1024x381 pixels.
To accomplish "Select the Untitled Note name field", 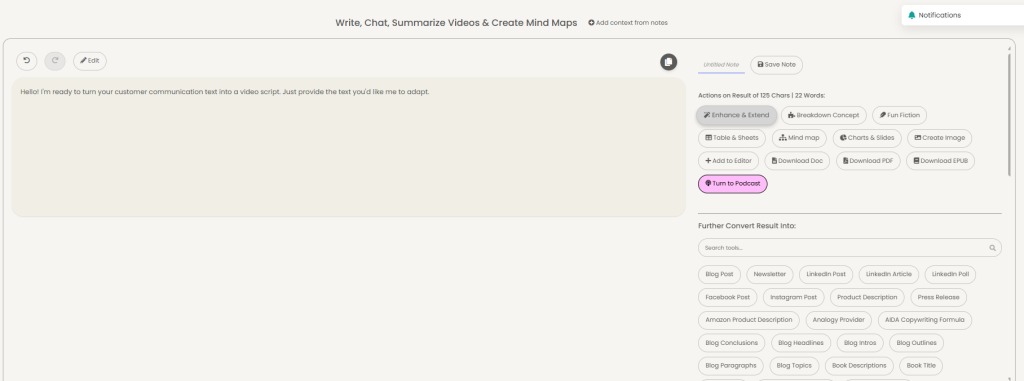I will coord(721,65).
